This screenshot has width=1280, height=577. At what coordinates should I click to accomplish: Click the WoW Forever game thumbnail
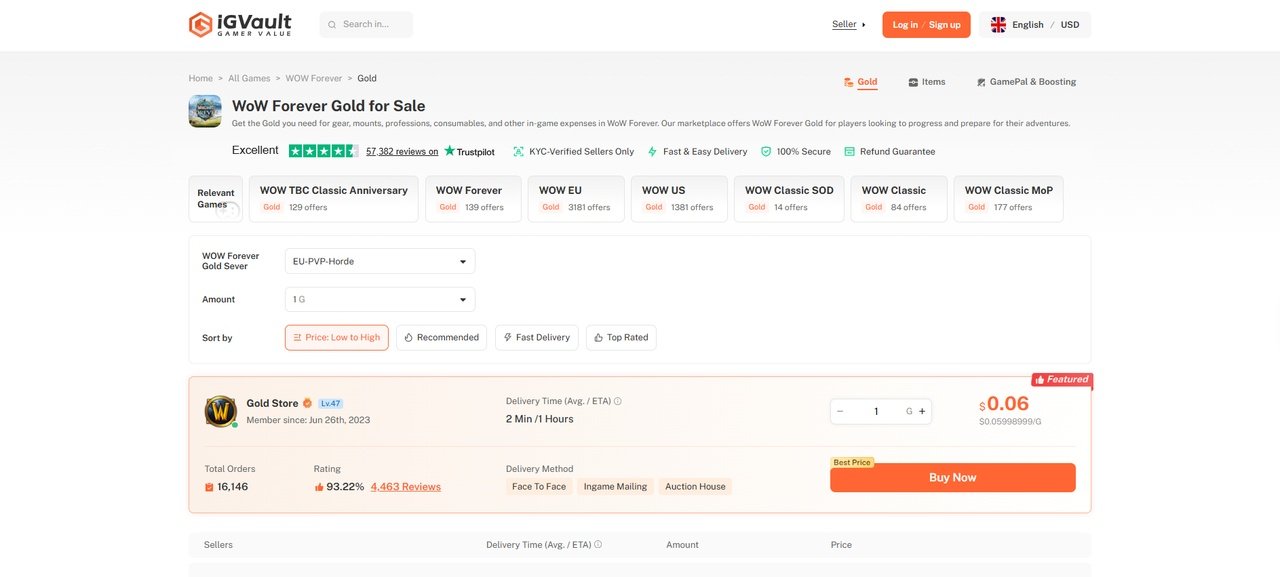(x=205, y=111)
